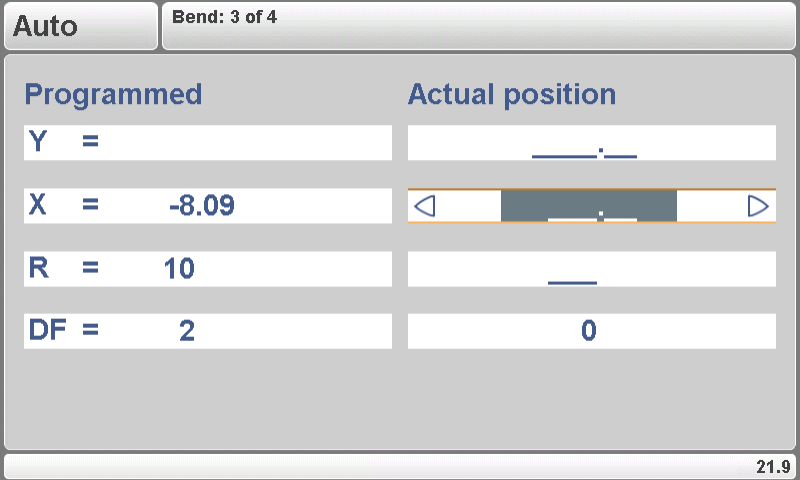Click the Y axis label
The height and width of the screenshot is (480, 800).
[x=38, y=143]
